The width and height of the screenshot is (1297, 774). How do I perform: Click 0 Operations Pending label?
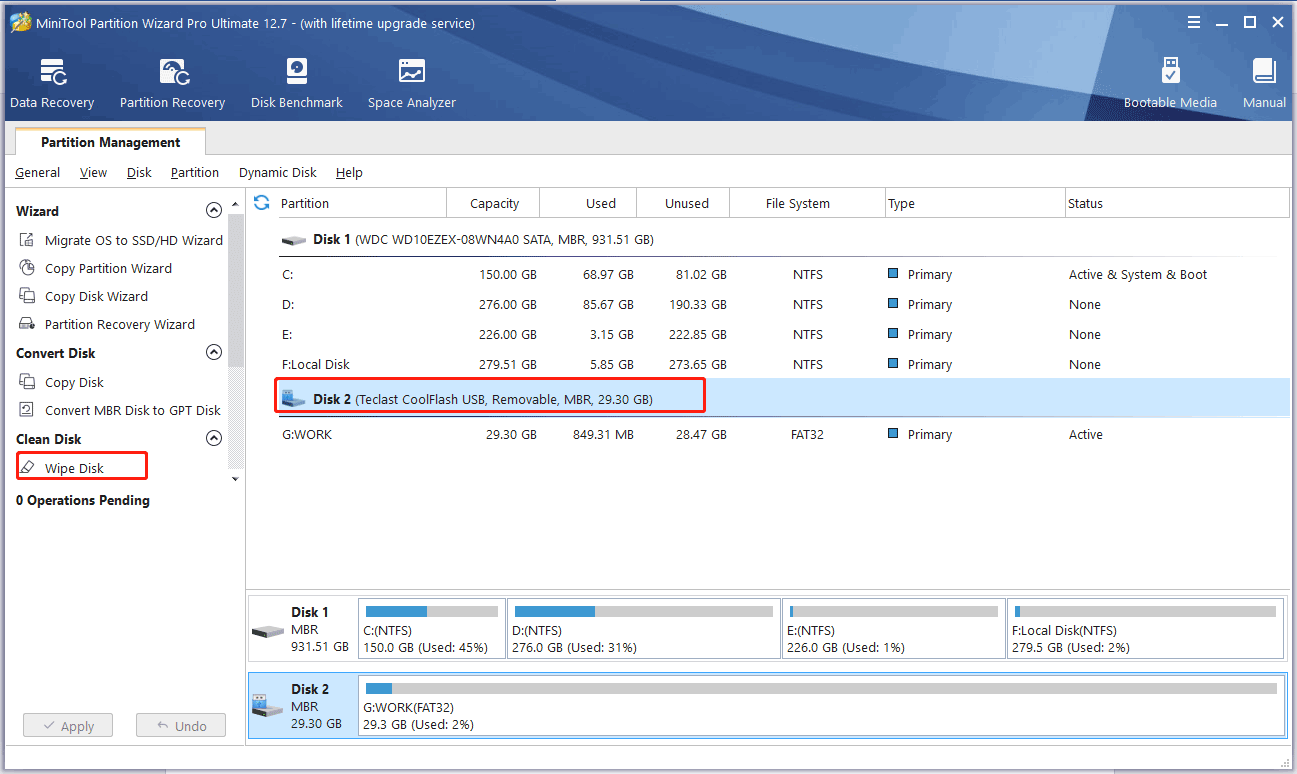coord(83,500)
